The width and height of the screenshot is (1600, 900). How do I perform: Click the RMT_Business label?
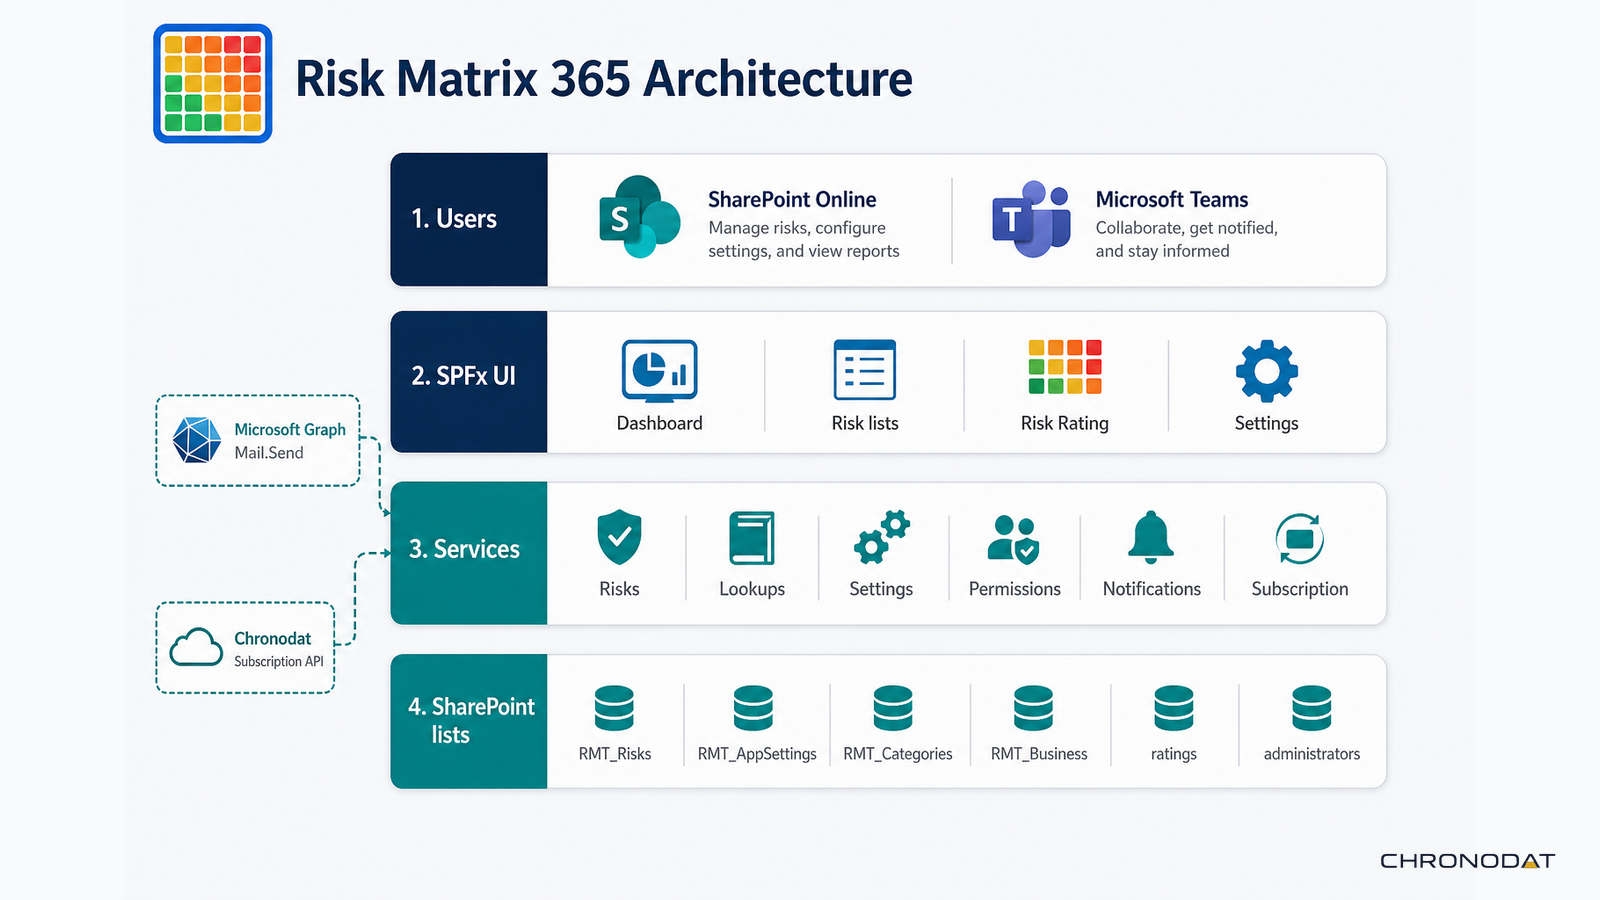[x=1039, y=754]
